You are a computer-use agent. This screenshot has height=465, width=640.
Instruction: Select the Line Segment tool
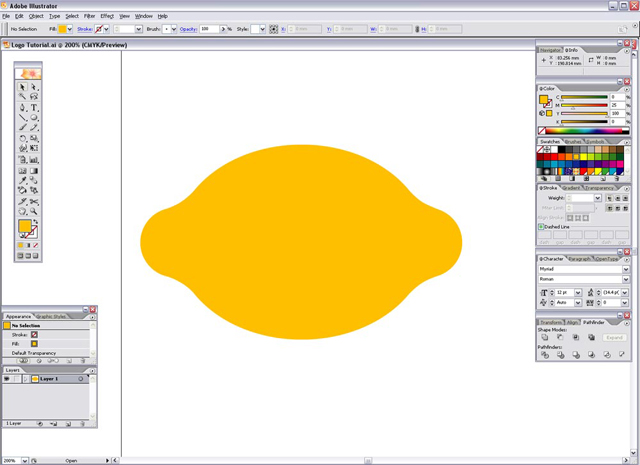(x=22, y=118)
